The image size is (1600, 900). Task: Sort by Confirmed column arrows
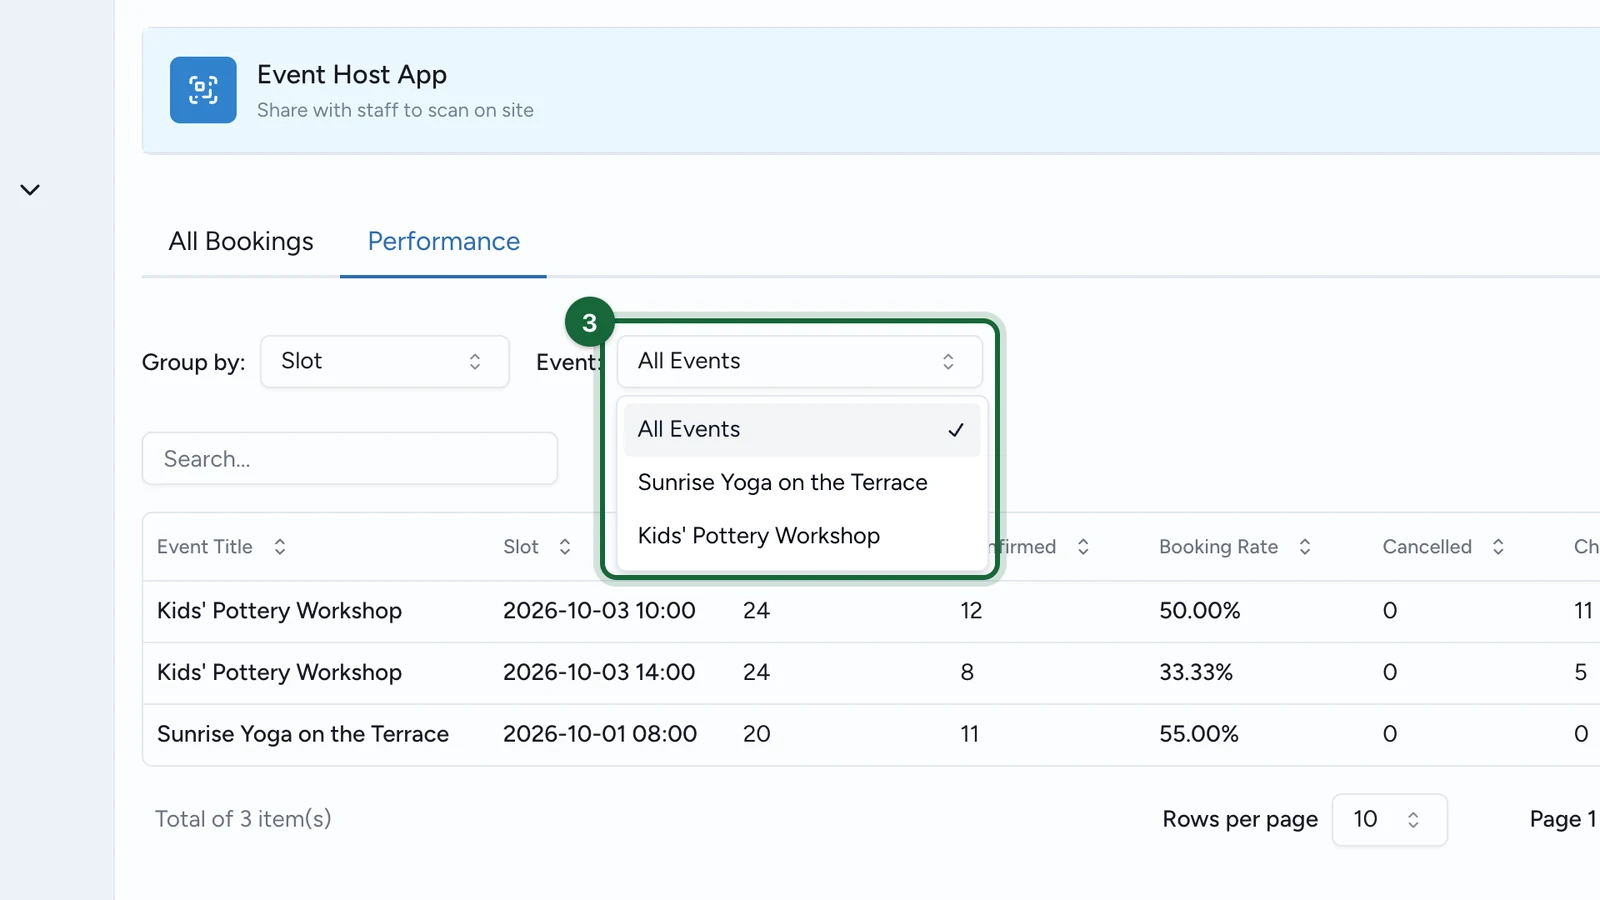[1083, 547]
